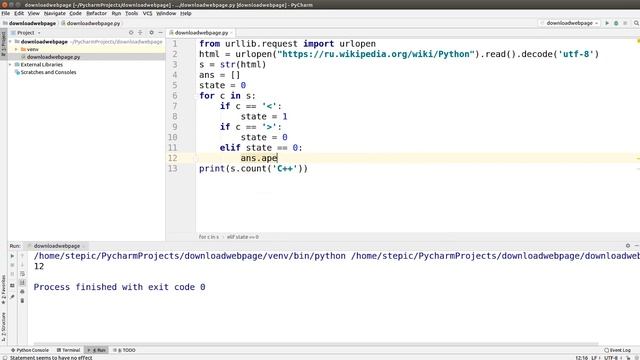Open the Navigate menu
Viewport: 640px width, 360px height.
click(x=55, y=13)
